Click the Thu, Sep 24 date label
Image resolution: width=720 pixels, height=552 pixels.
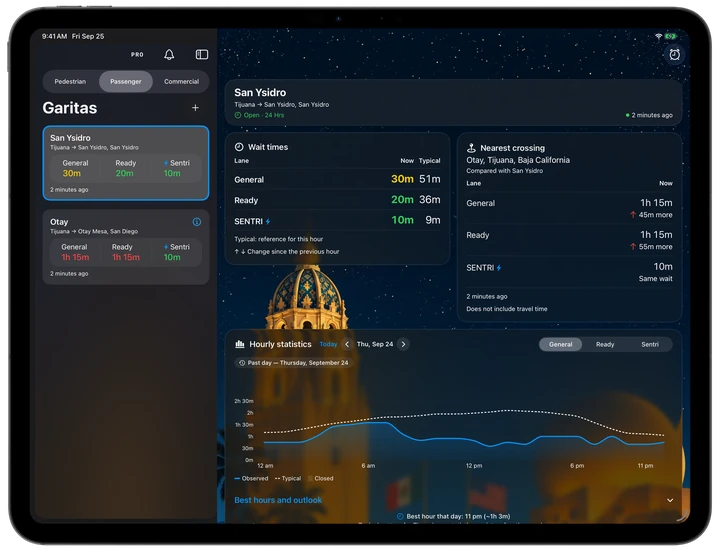click(x=375, y=344)
